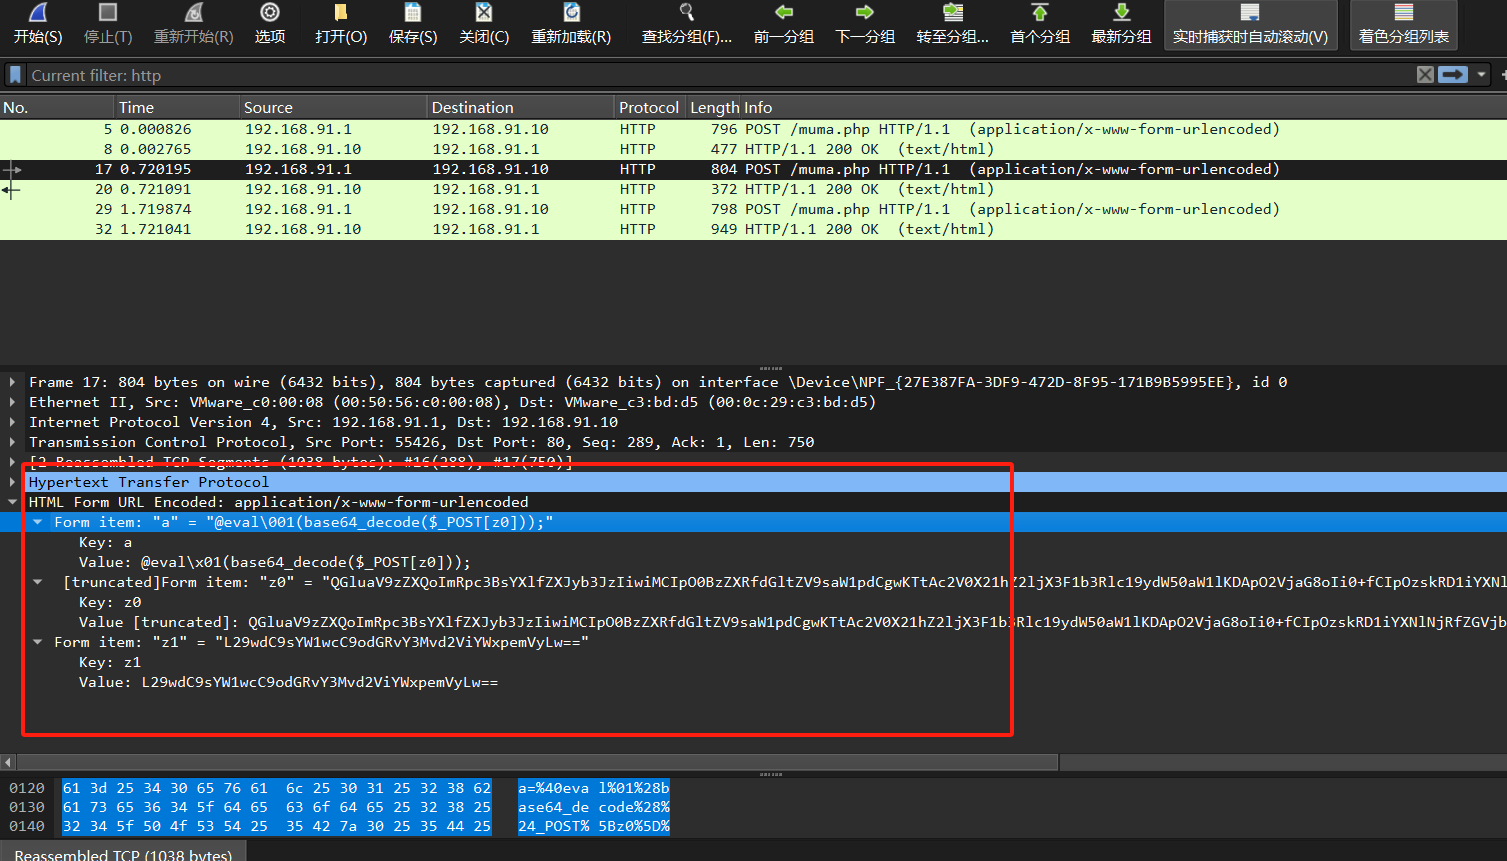Image resolution: width=1507 pixels, height=861 pixels.
Task: Collapse HTML Form URL Encoded node
Action: (12, 502)
